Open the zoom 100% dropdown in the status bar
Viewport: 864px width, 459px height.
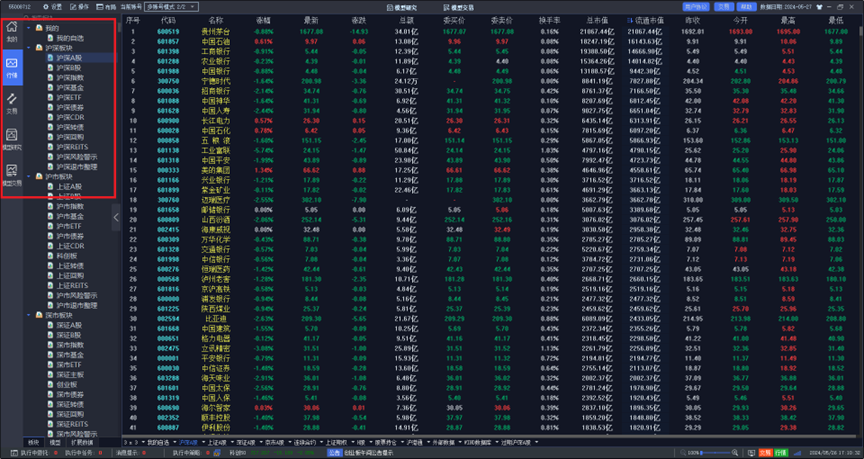tap(691, 452)
